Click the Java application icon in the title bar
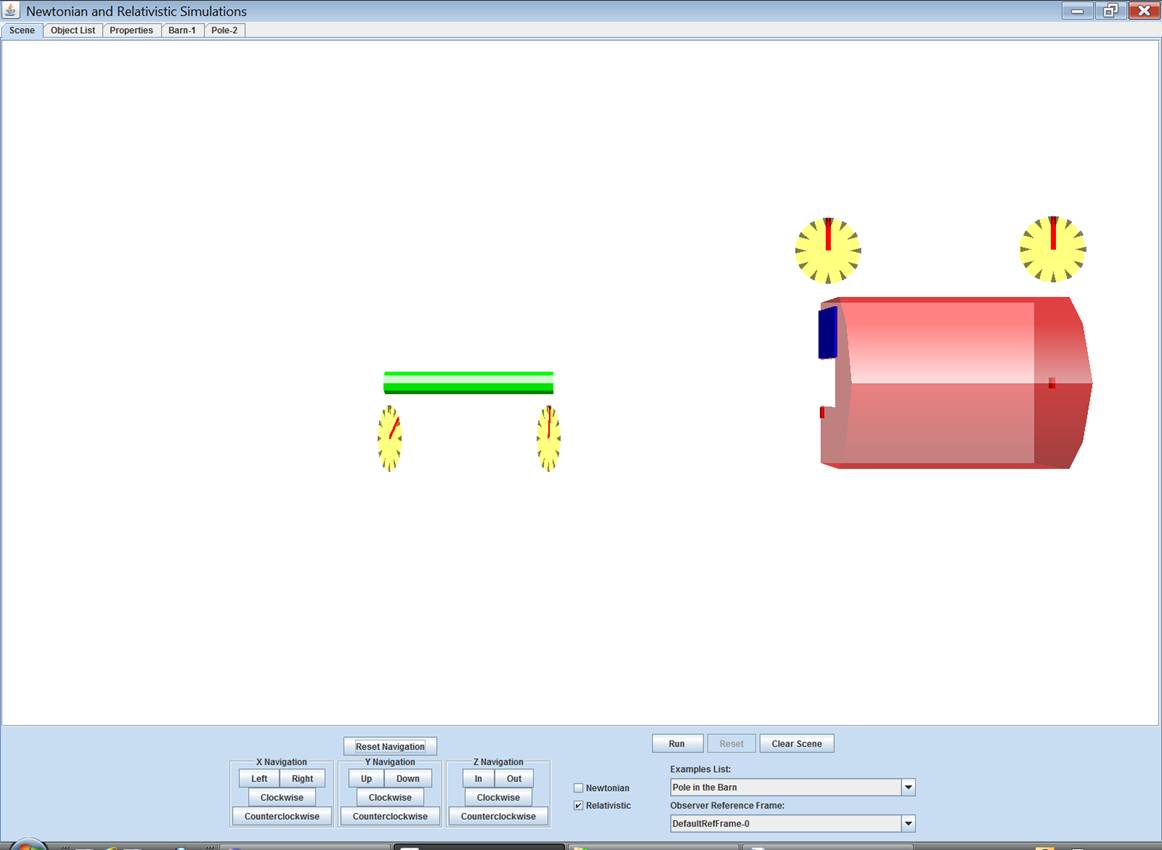This screenshot has width=1162, height=850. 12,11
